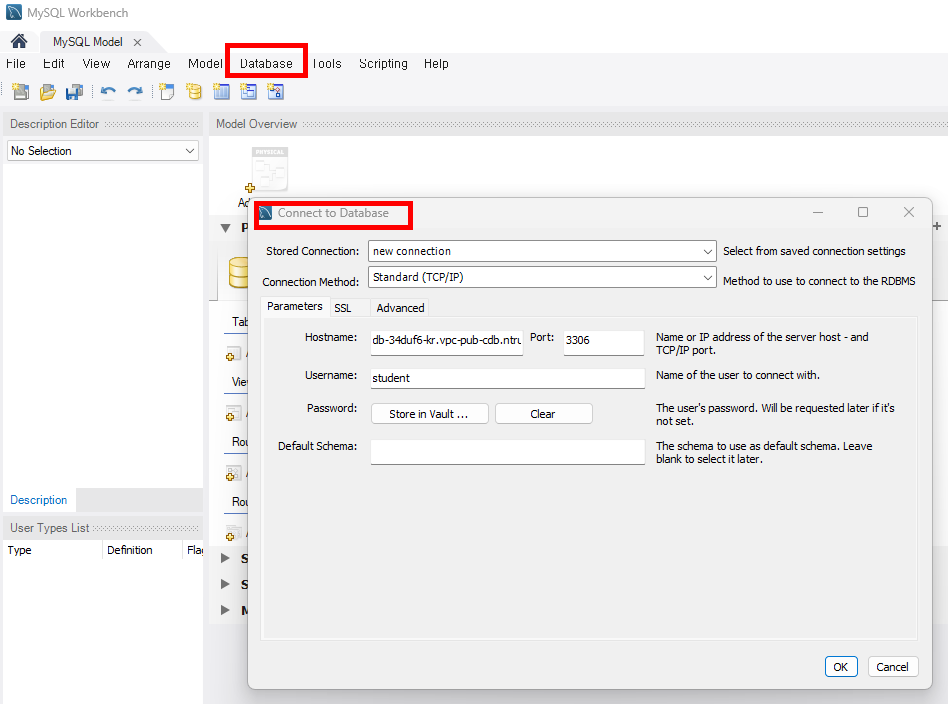Collapse the Physical Schemas section triangle

coord(226,228)
